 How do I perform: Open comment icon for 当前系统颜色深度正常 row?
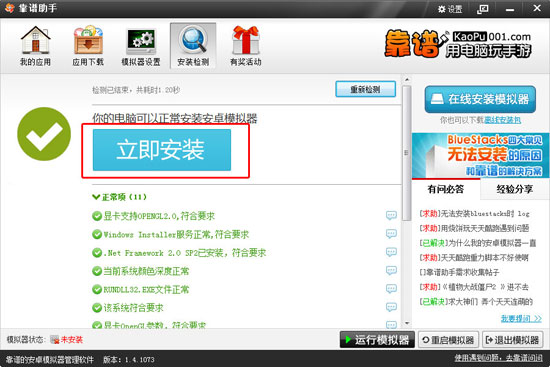click(391, 271)
